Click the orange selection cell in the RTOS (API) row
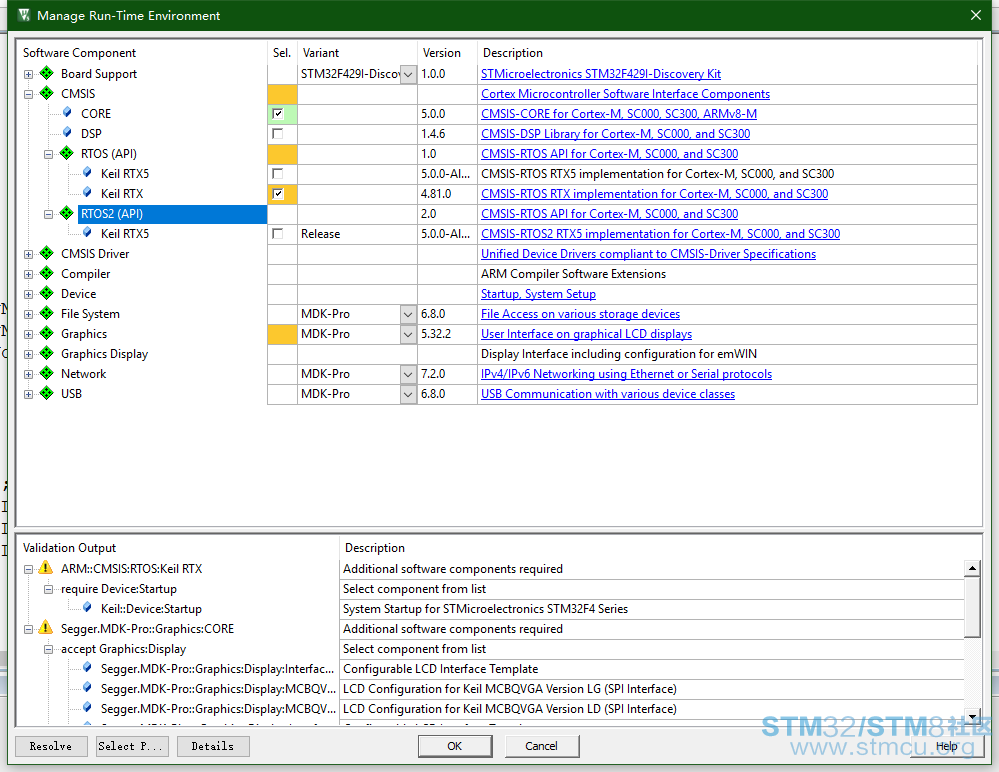Screen dimensions: 999x772 point(282,154)
